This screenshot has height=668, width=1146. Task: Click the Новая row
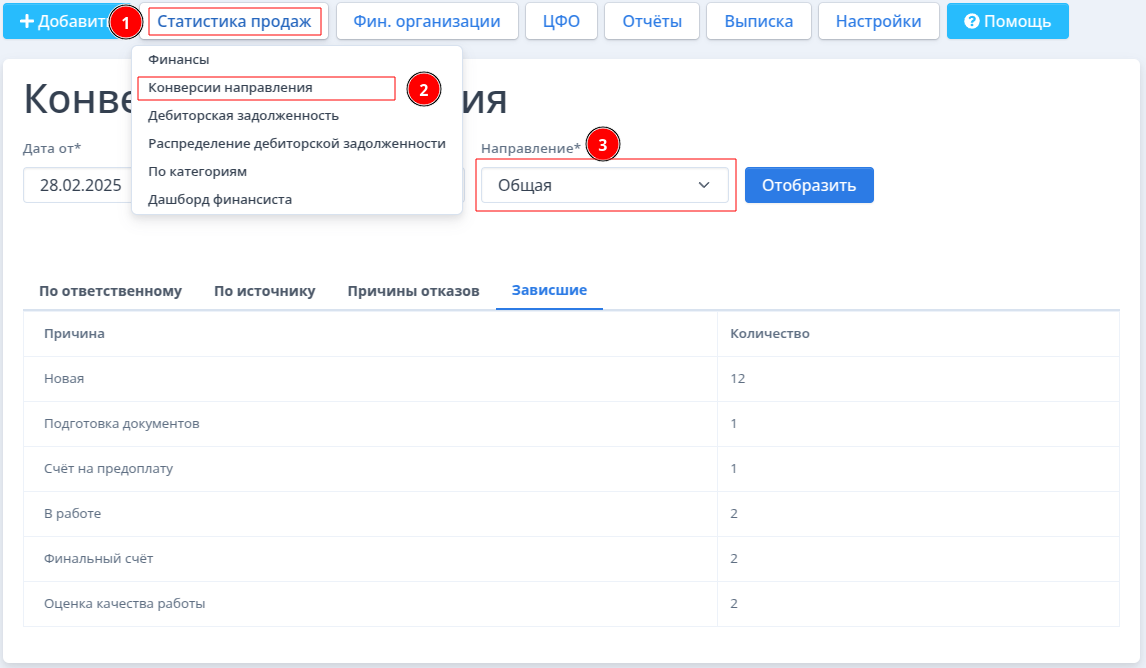571,379
